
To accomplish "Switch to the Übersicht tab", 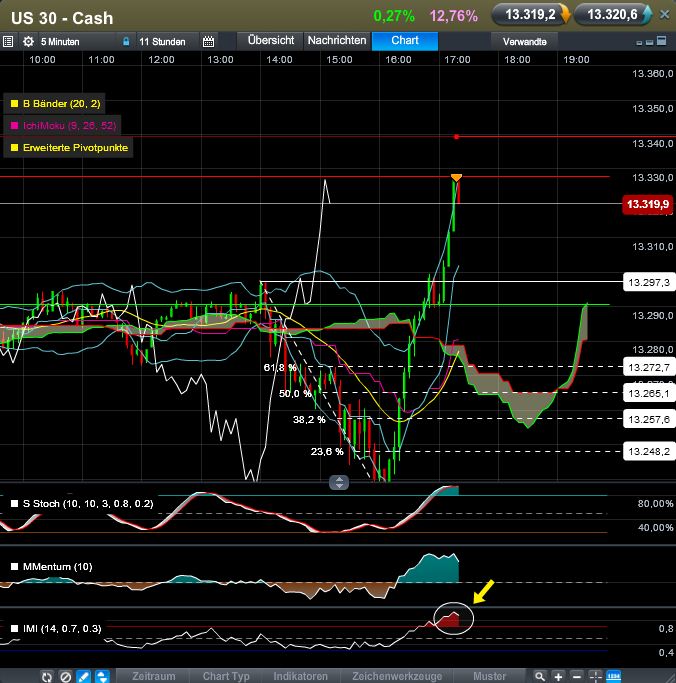I will click(269, 41).
